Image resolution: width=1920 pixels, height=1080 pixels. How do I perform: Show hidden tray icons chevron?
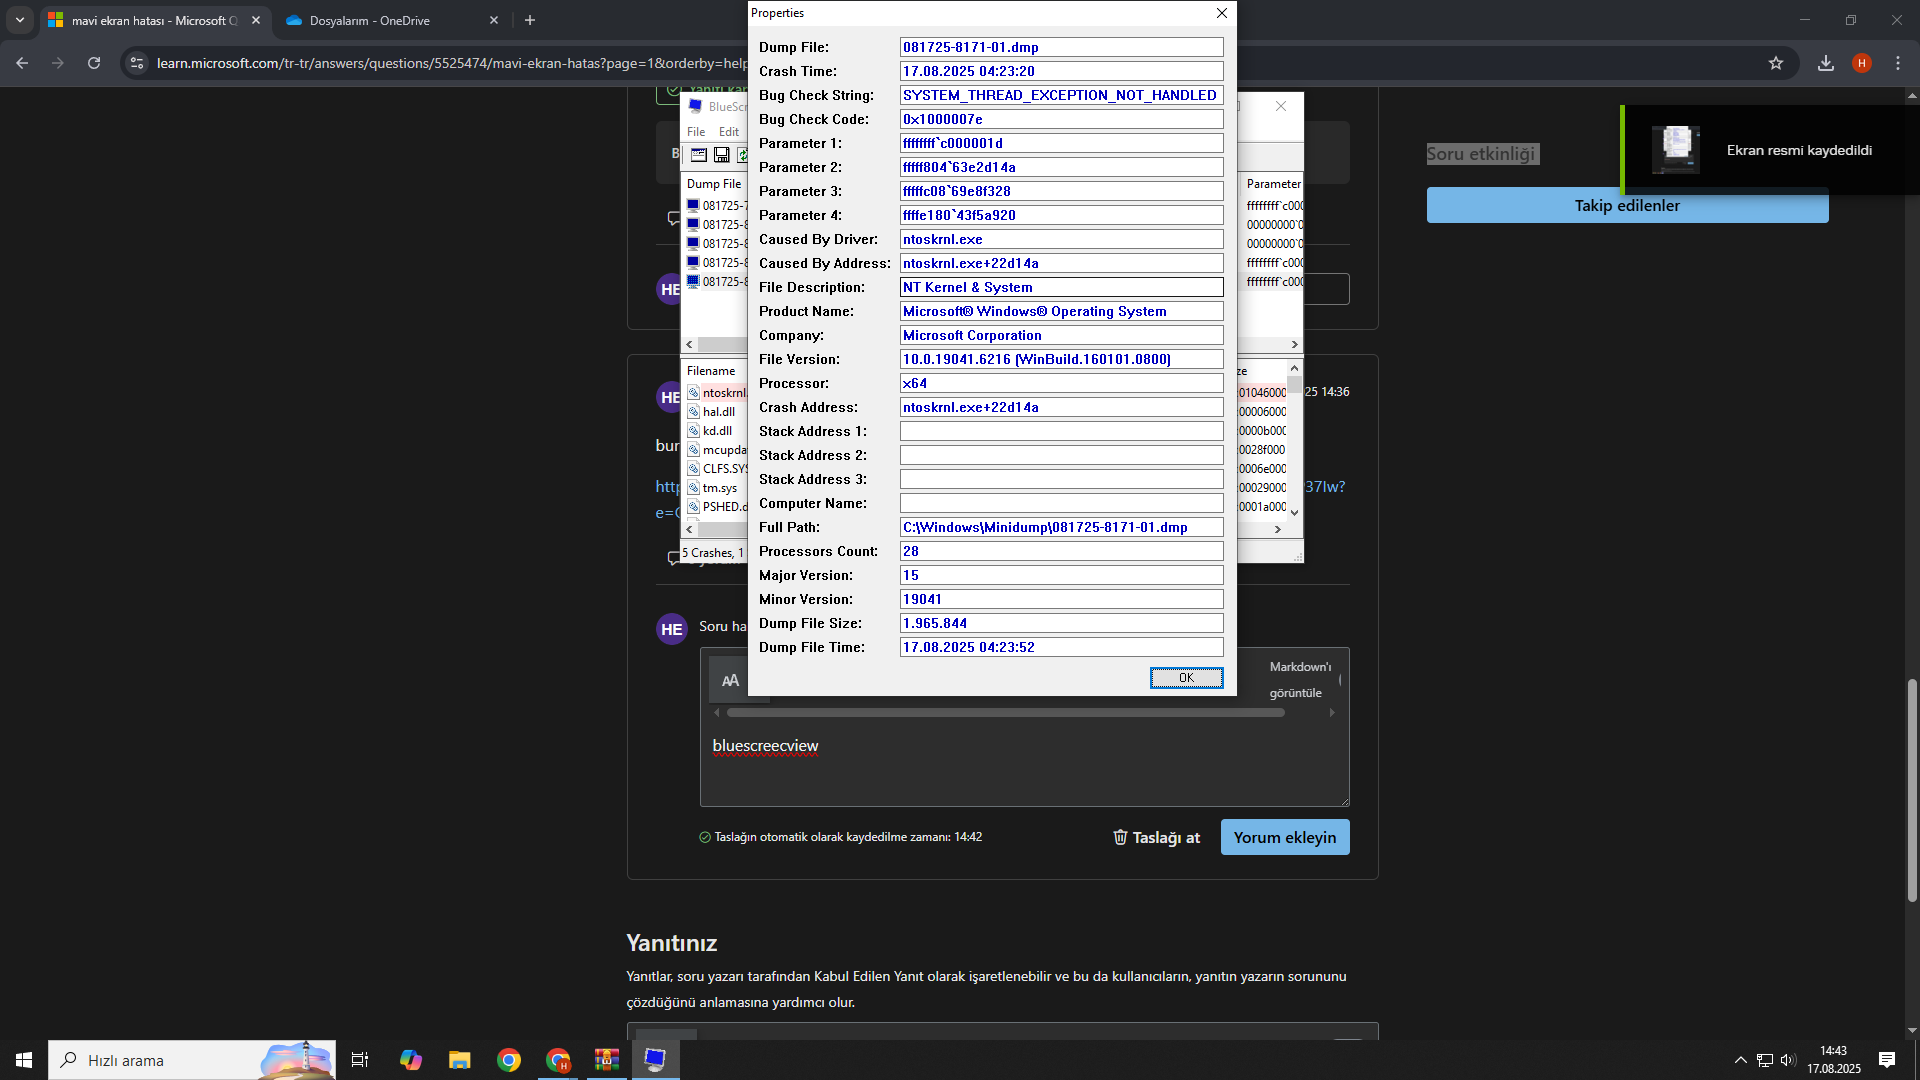click(1740, 1060)
